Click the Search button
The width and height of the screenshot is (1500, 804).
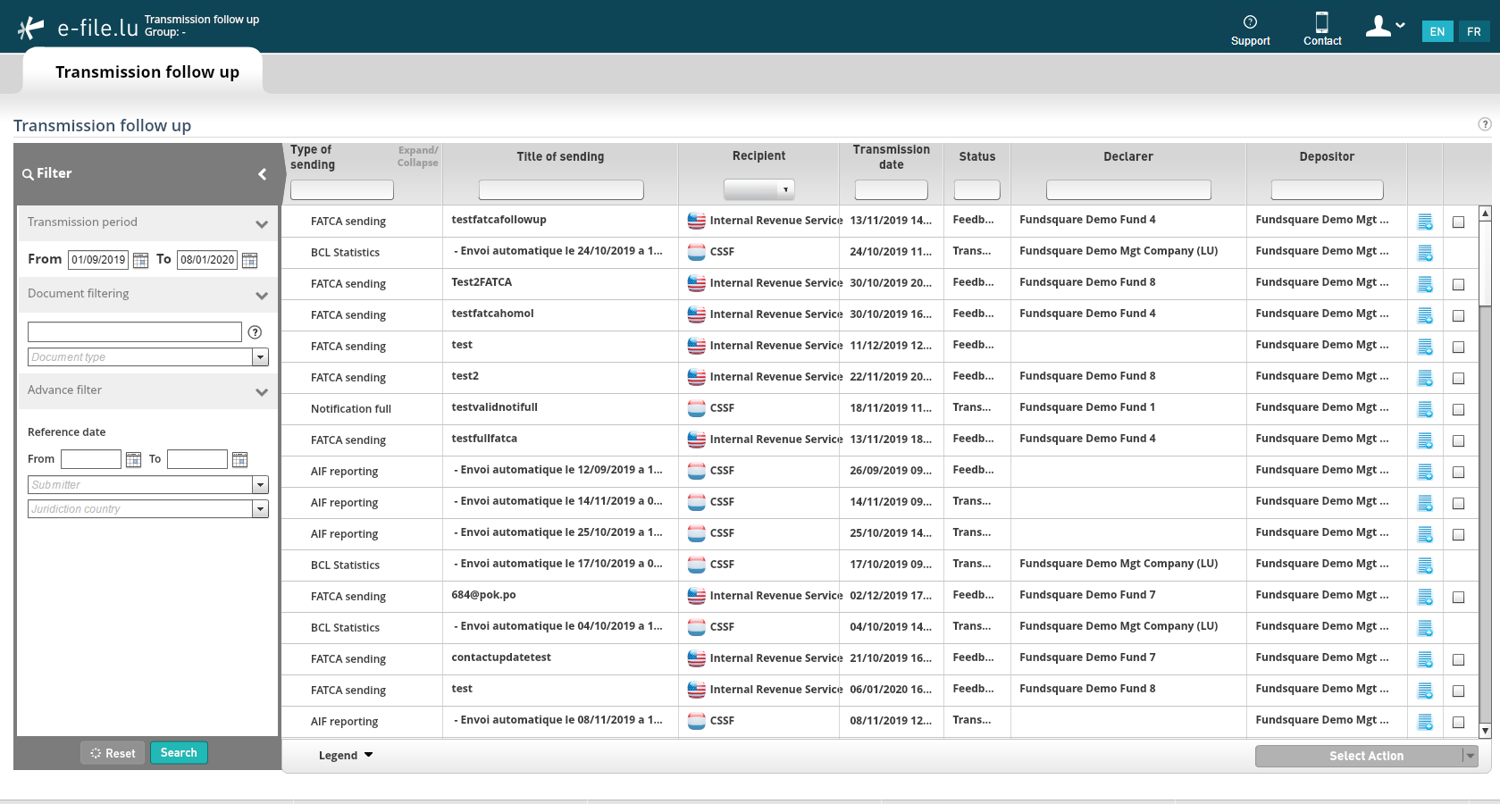tap(179, 753)
